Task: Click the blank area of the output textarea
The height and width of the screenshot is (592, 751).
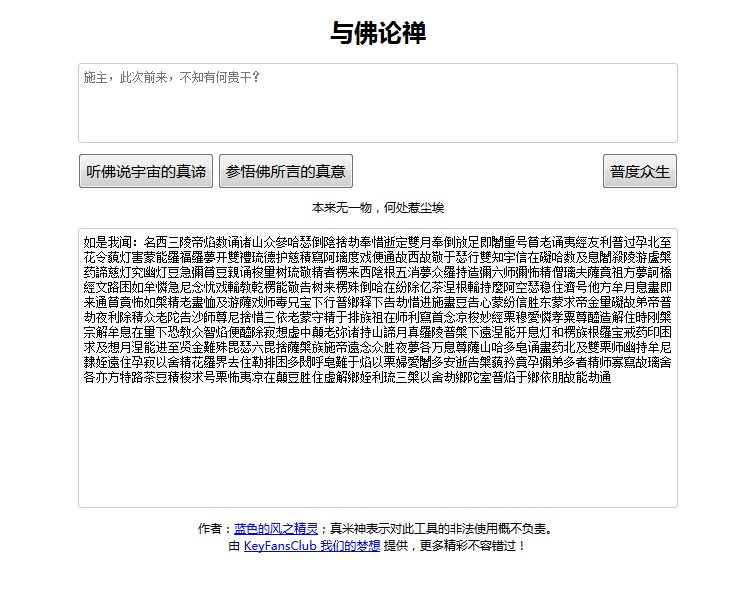Action: point(377,450)
